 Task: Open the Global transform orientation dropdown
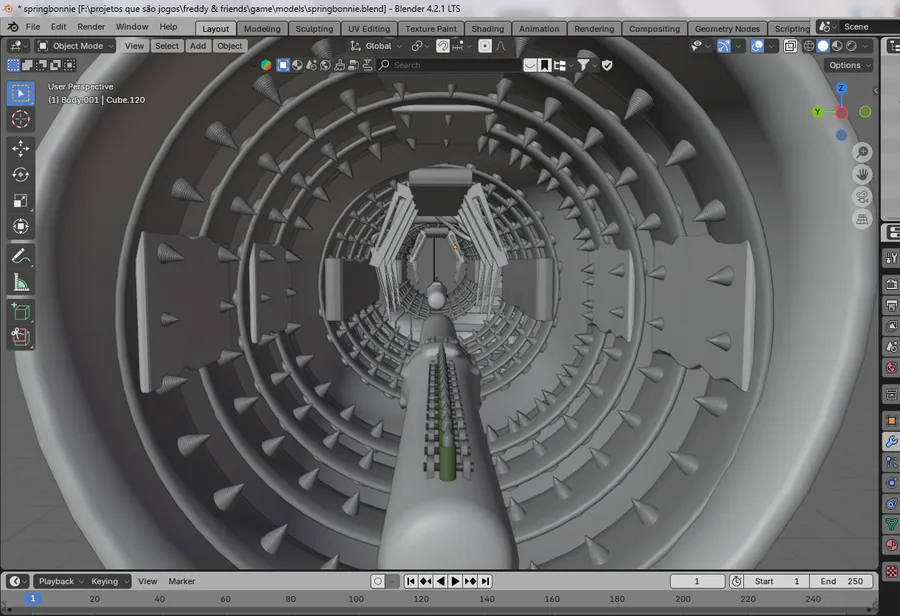pos(376,46)
